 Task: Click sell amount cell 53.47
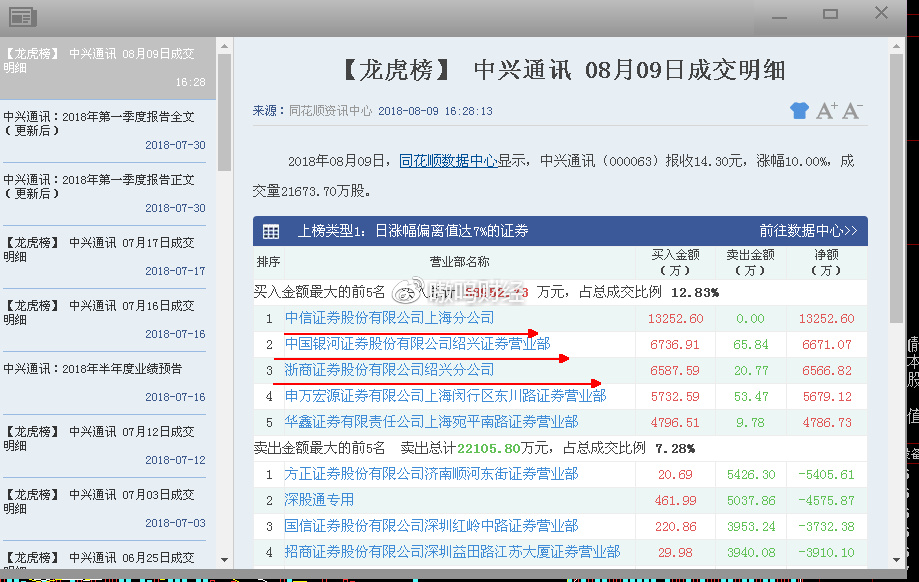(750, 396)
